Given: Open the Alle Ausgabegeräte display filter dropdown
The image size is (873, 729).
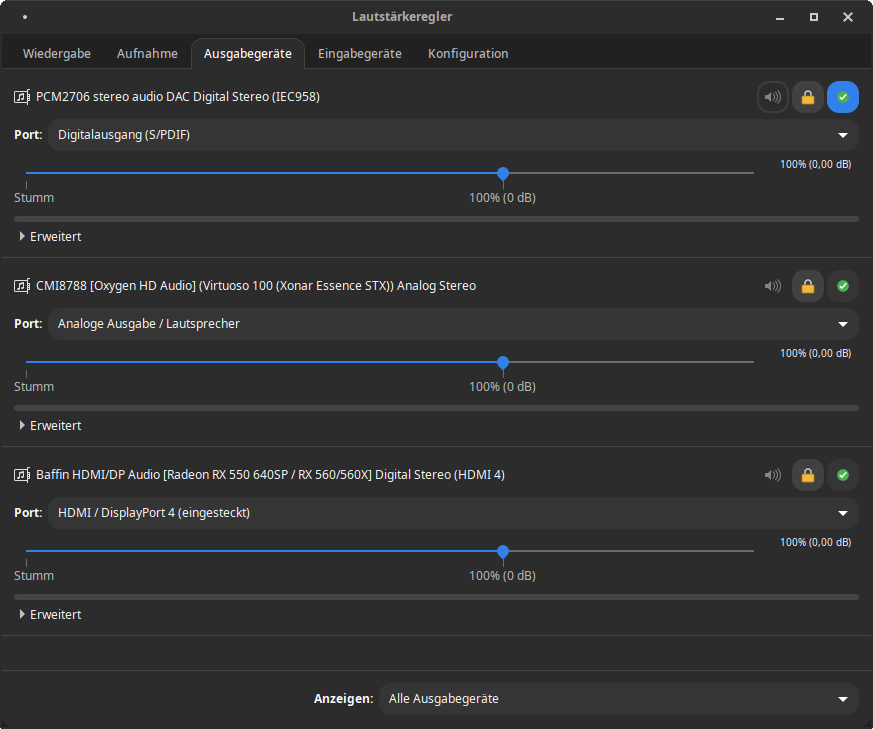Looking at the screenshot, I should pyautogui.click(x=619, y=698).
